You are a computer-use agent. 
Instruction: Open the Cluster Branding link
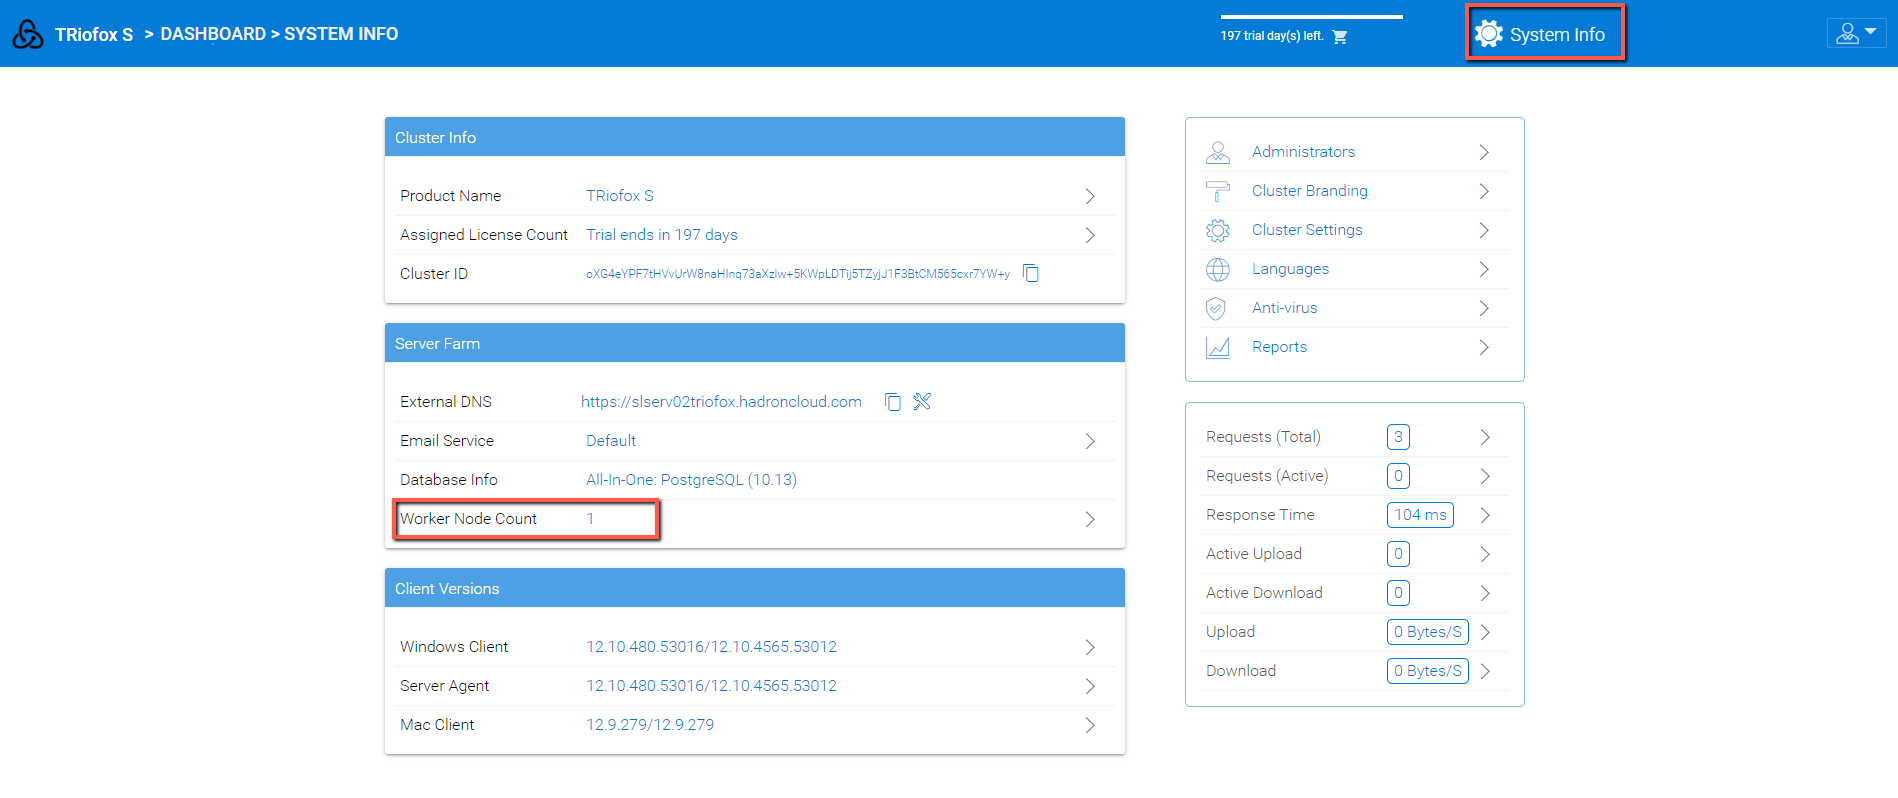point(1309,191)
